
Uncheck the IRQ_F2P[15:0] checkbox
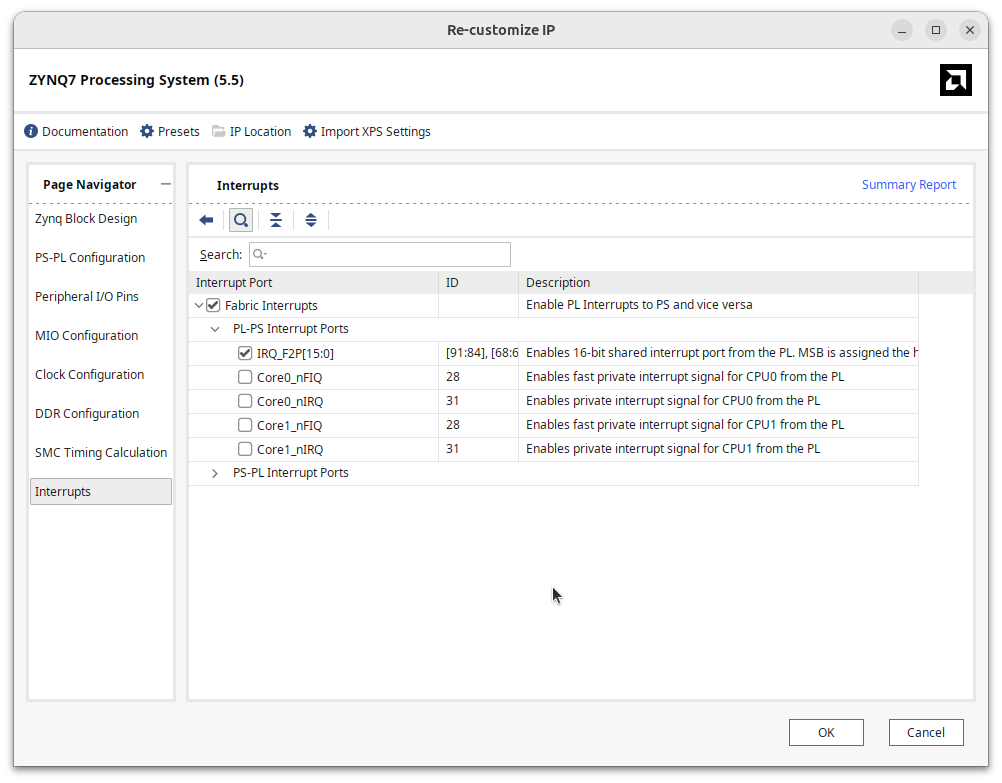coord(245,353)
